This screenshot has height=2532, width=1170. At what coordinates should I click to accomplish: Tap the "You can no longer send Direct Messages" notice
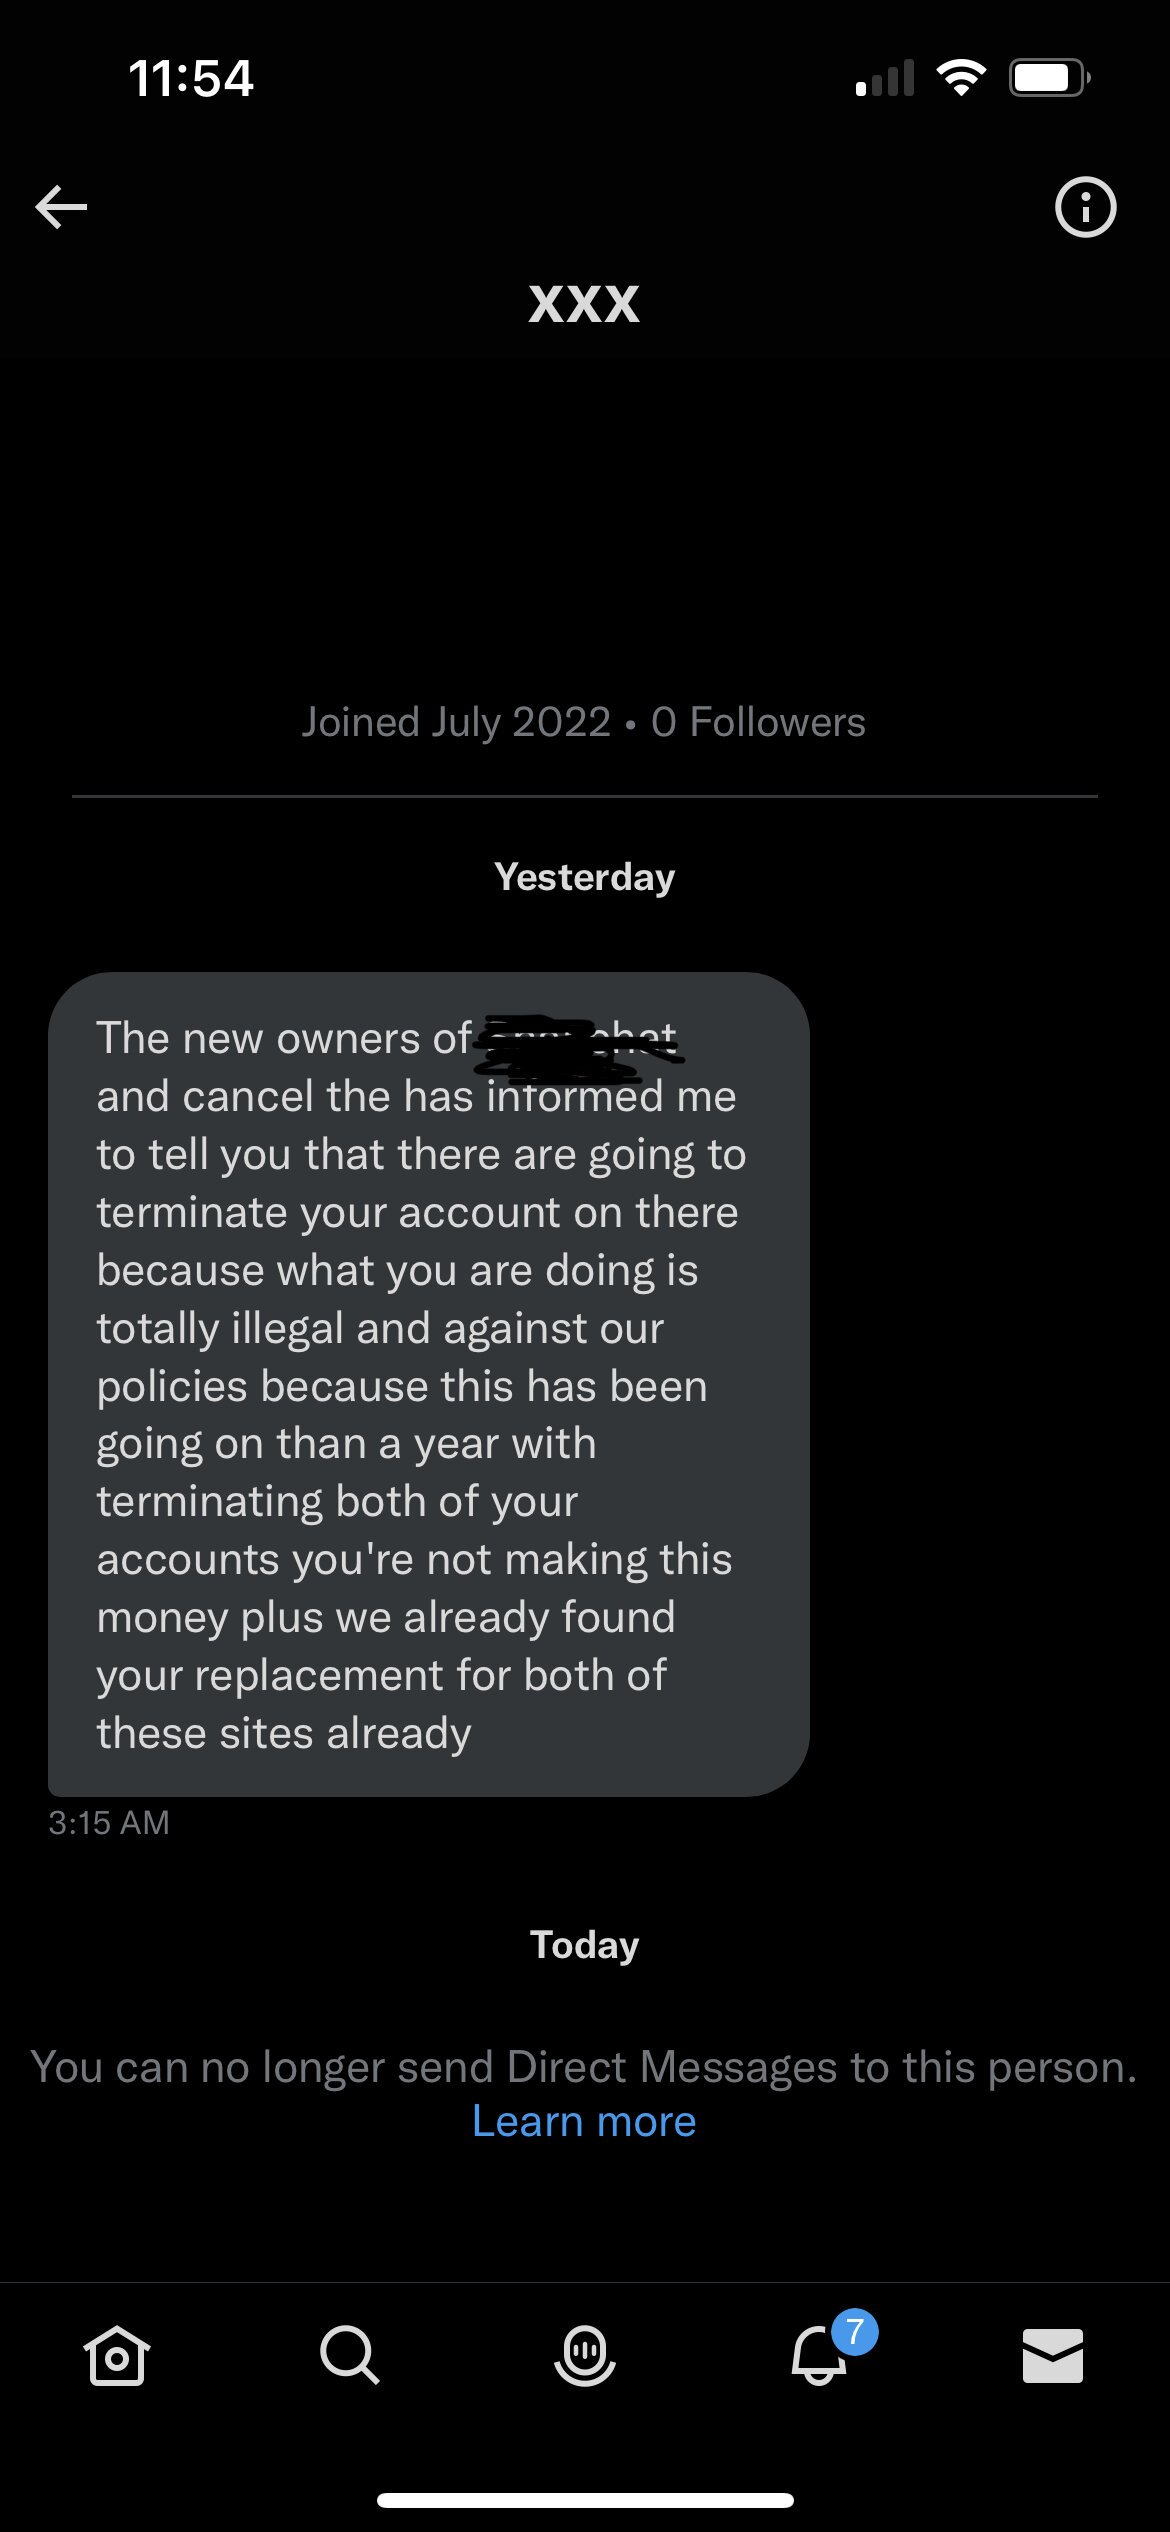tap(584, 2067)
